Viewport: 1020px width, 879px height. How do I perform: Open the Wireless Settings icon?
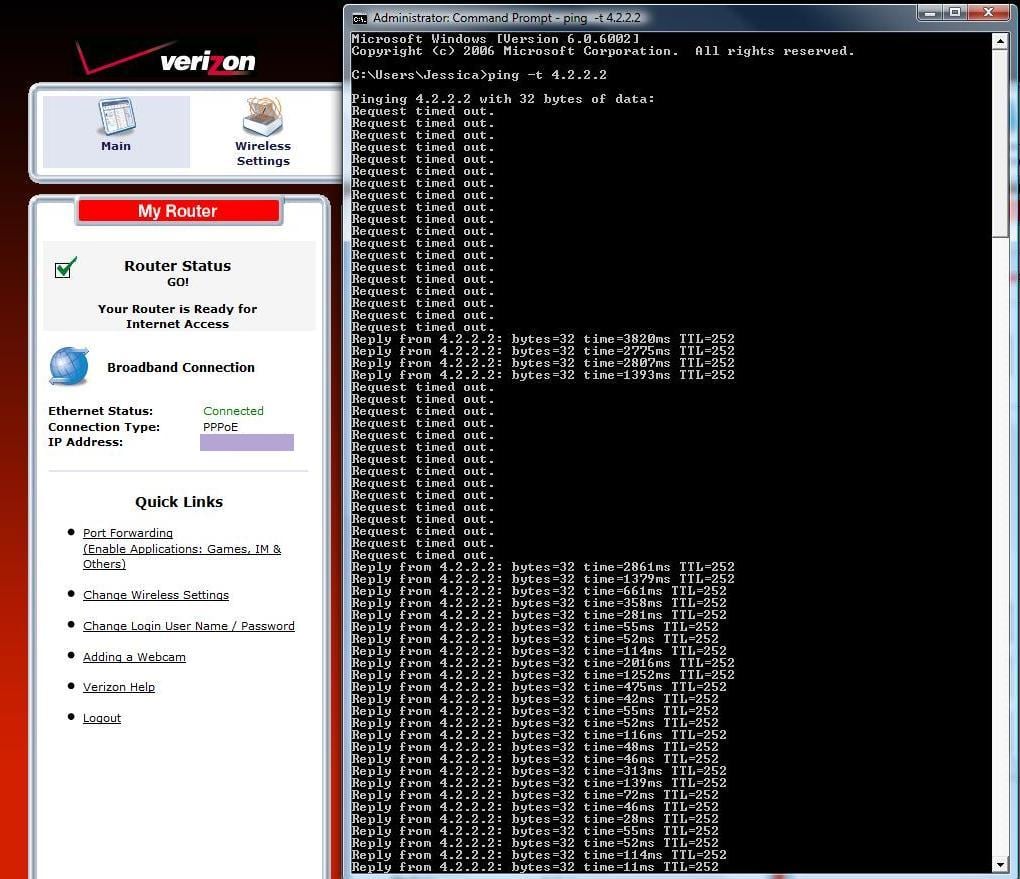pyautogui.click(x=263, y=132)
